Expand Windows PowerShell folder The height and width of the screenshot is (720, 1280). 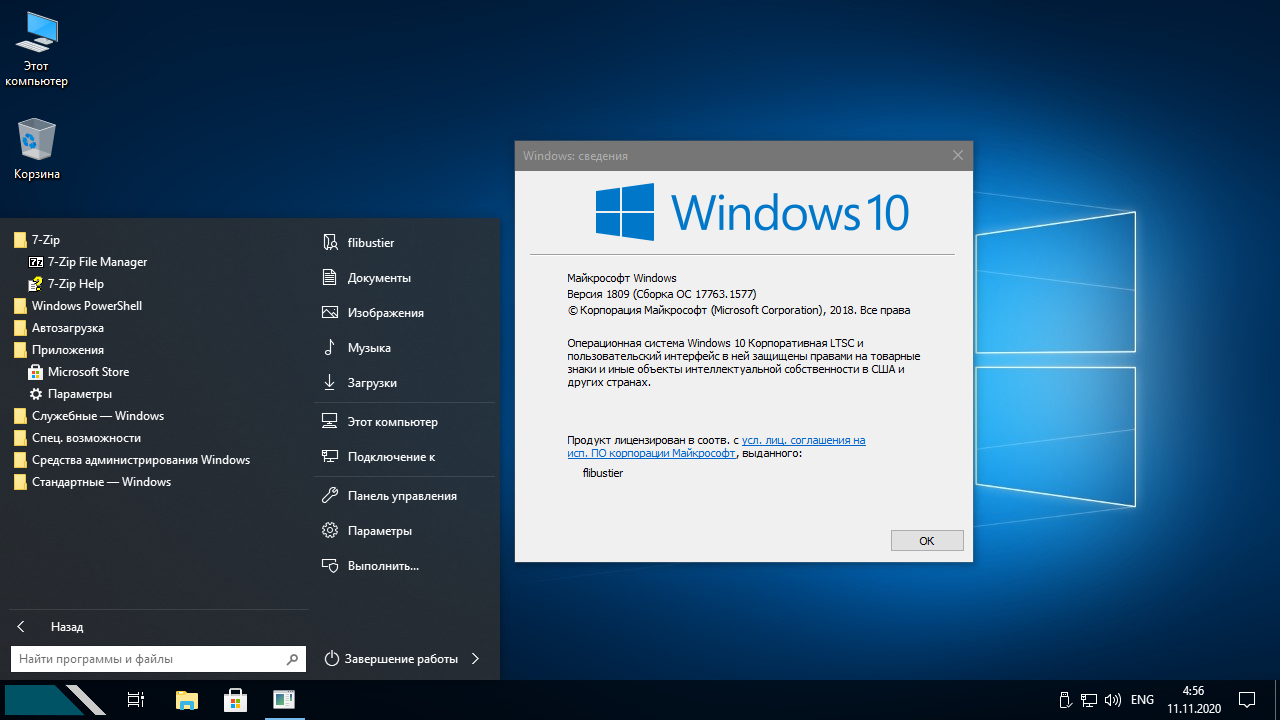[x=78, y=306]
